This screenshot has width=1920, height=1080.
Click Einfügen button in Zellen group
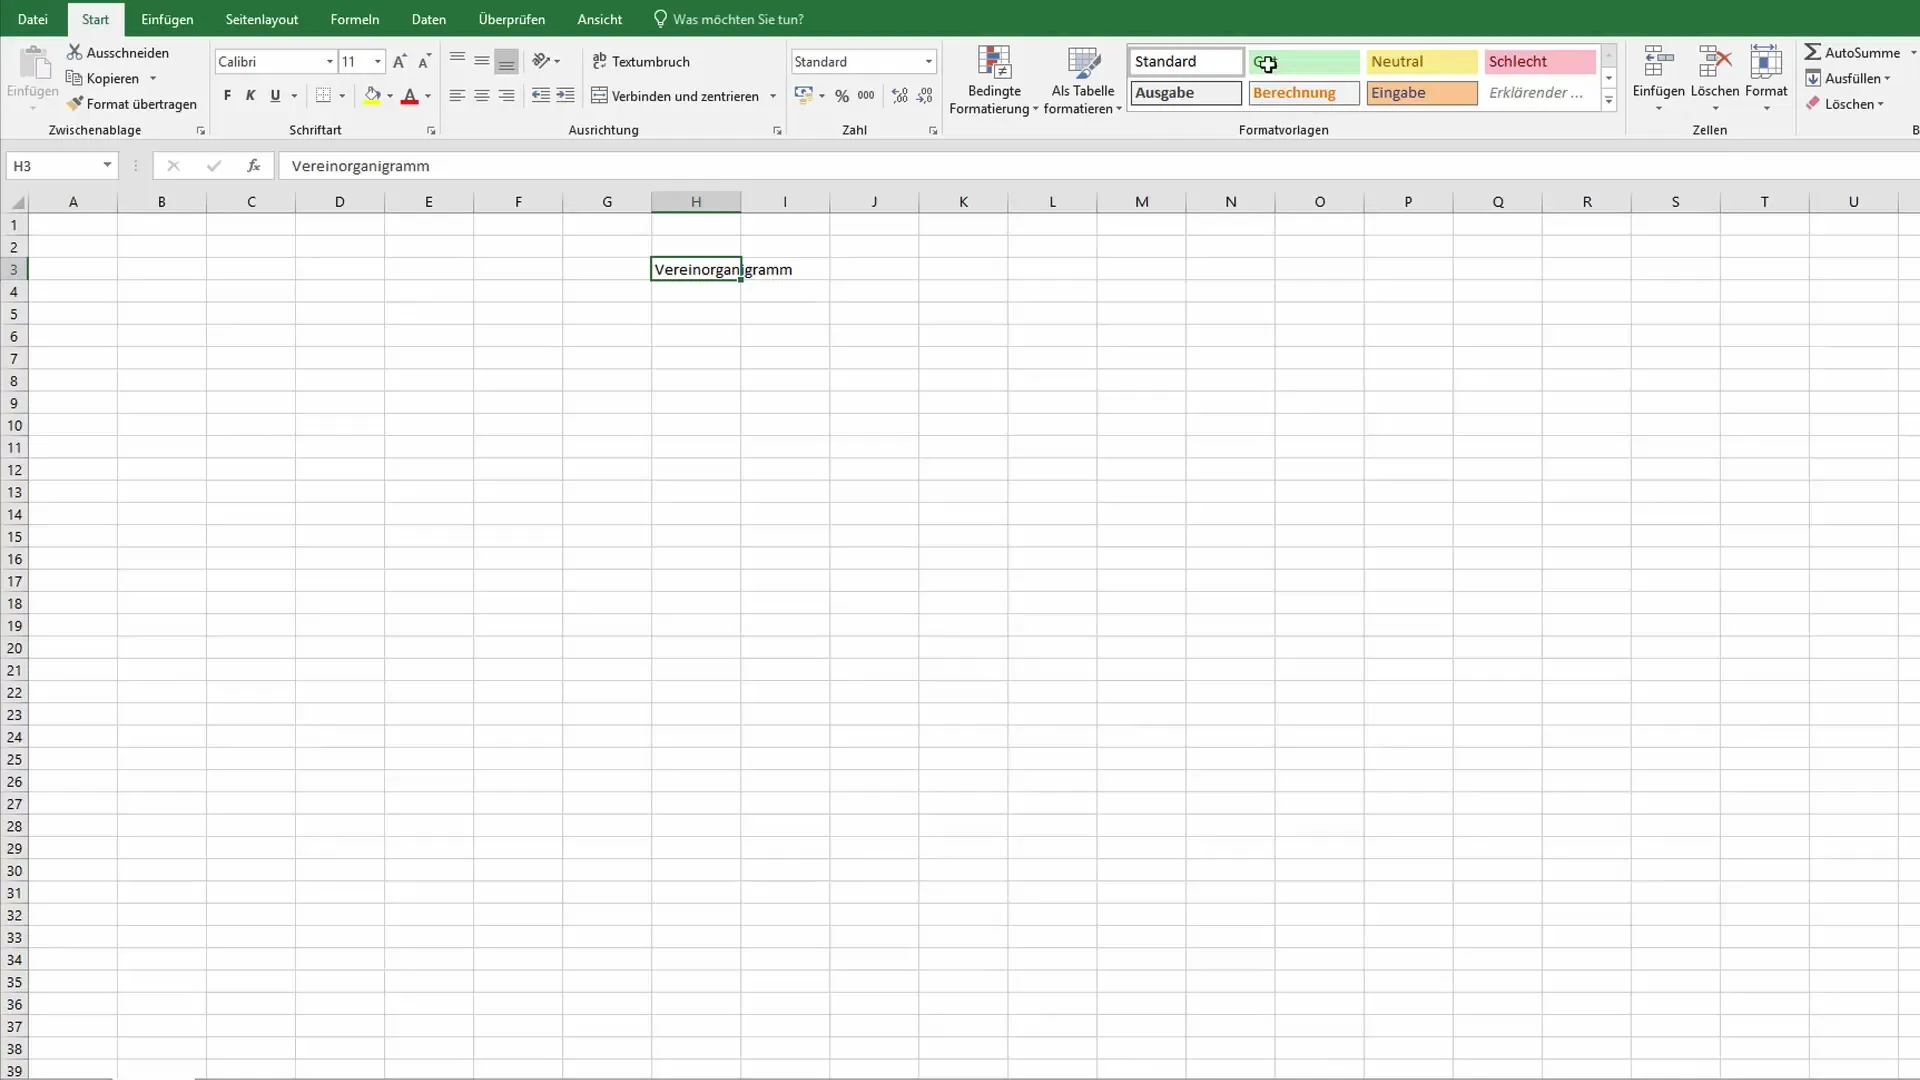1659,78
